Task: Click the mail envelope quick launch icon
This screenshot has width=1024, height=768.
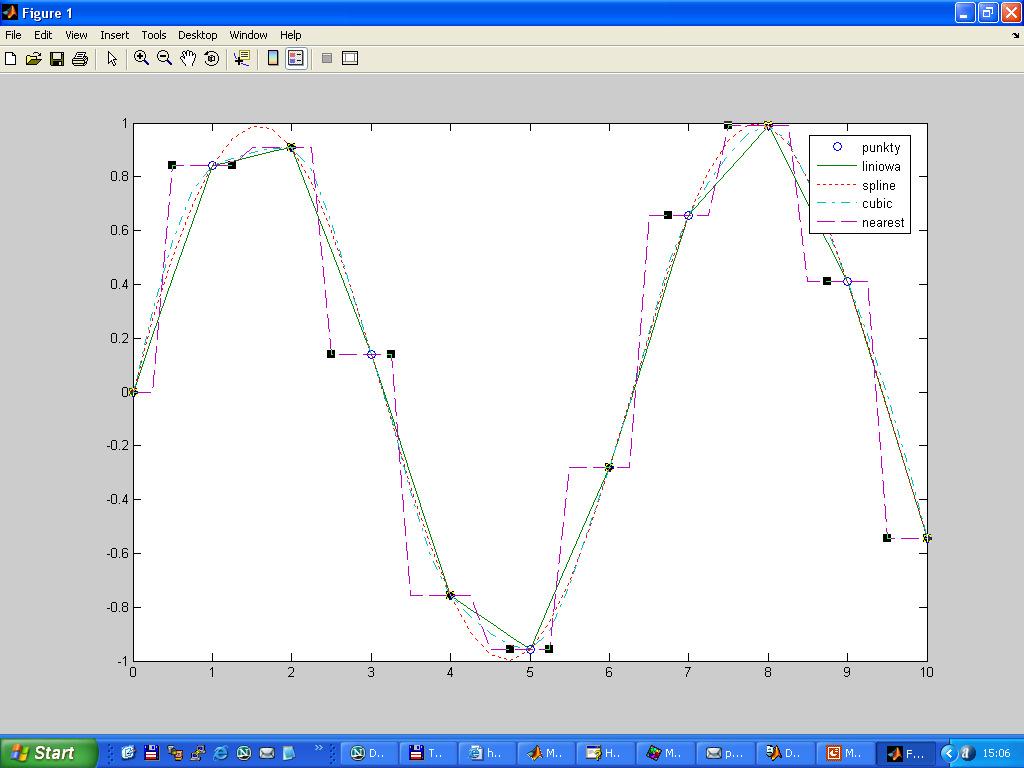Action: click(x=266, y=753)
